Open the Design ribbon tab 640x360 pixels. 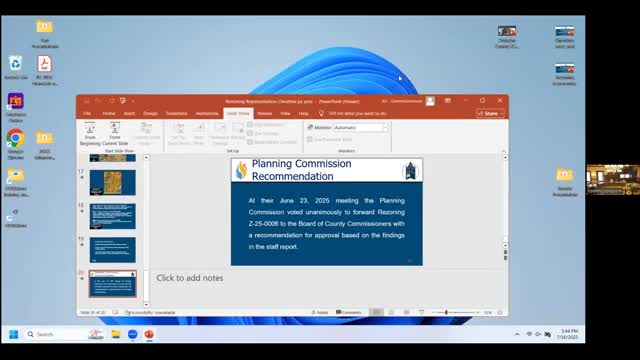click(150, 113)
